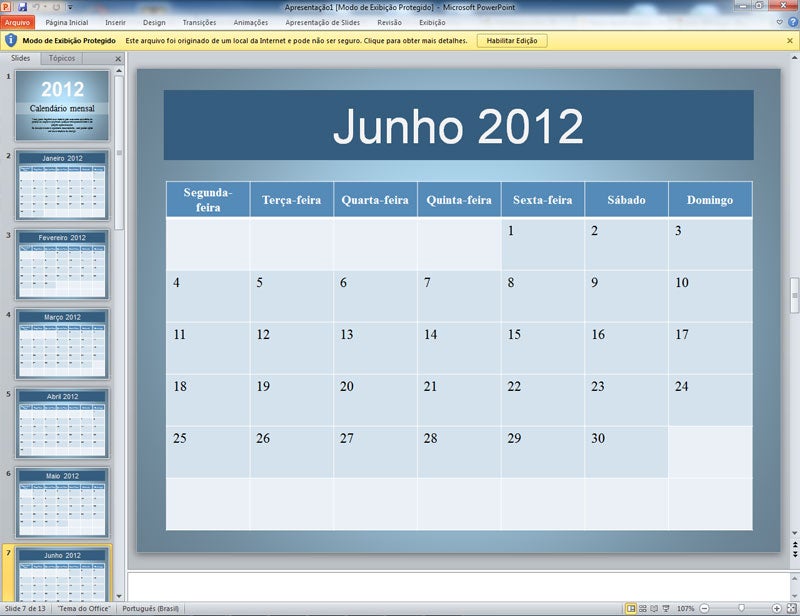This screenshot has height=616, width=800.
Task: Open the Arquivo tab
Action: 17,22
